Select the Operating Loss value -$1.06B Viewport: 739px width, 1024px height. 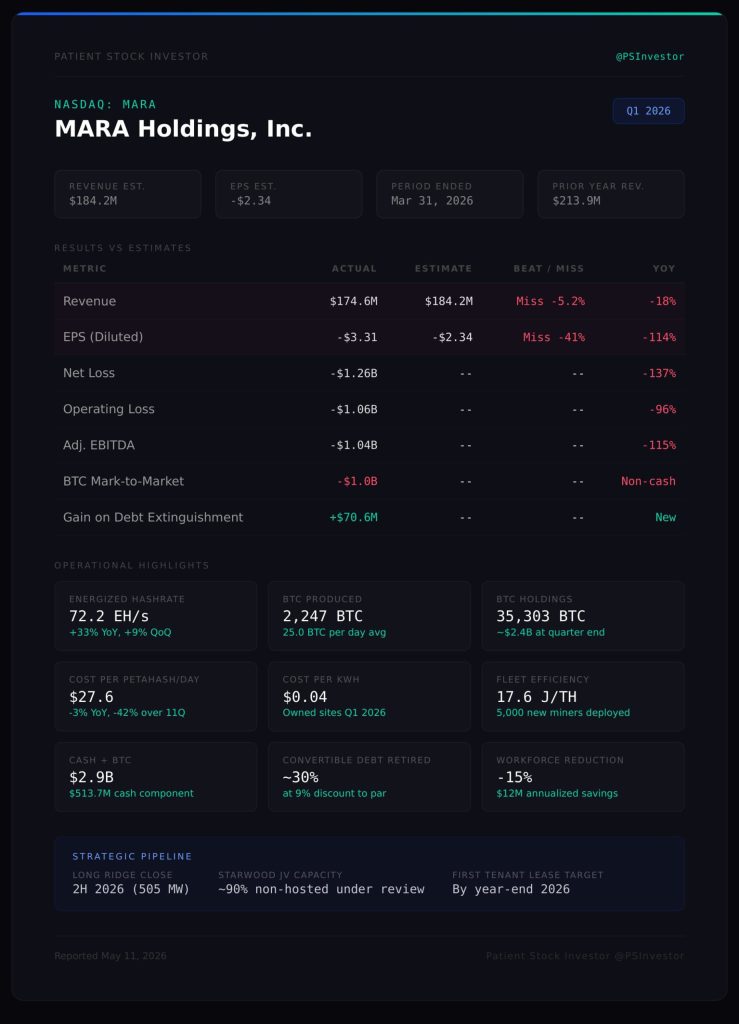(x=353, y=409)
